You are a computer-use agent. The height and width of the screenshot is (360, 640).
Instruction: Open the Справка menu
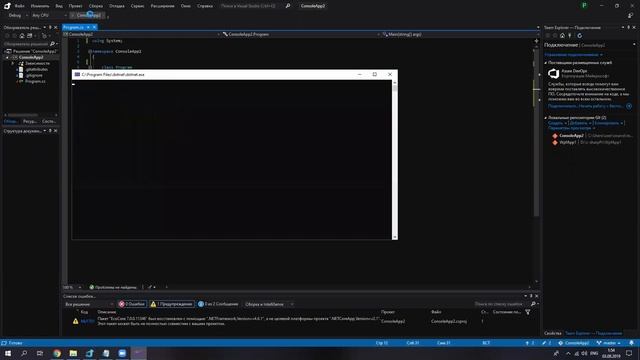click(x=205, y=6)
